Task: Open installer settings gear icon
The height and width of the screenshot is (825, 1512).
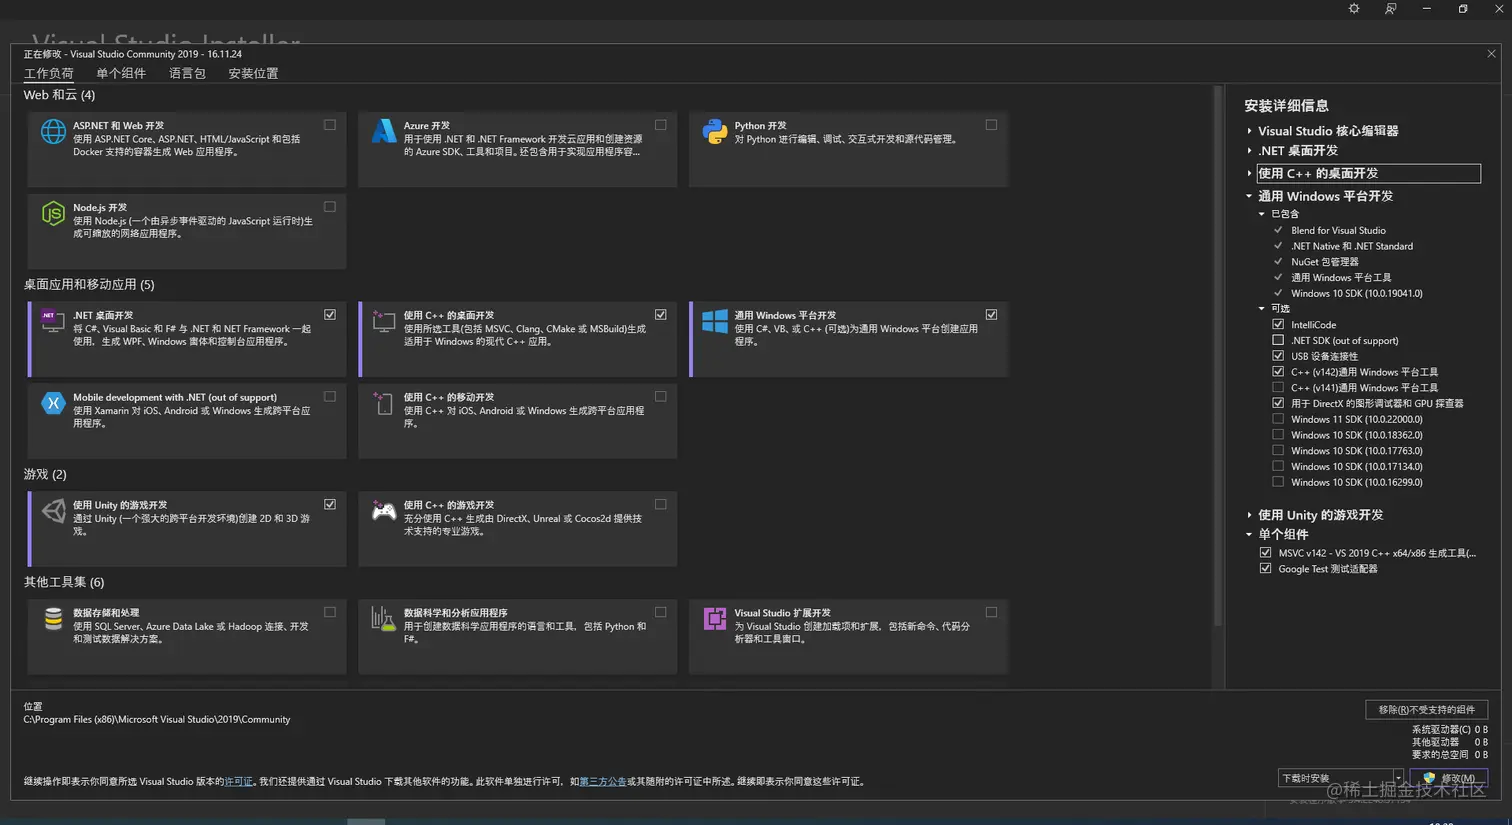Action: 1354,9
